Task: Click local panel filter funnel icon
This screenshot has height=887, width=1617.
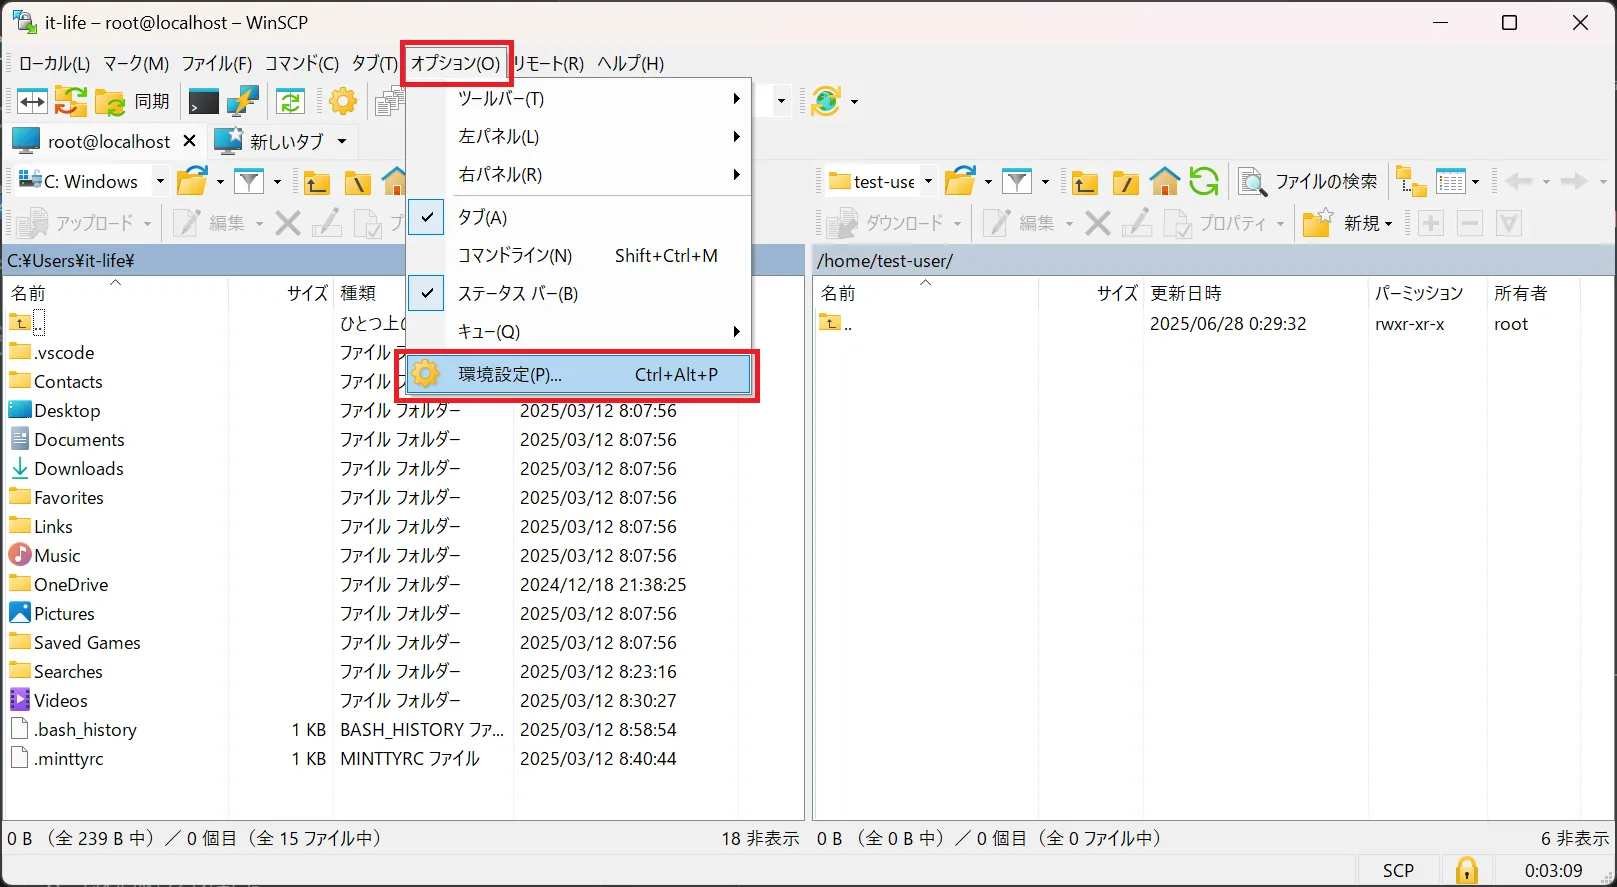Action: [249, 181]
